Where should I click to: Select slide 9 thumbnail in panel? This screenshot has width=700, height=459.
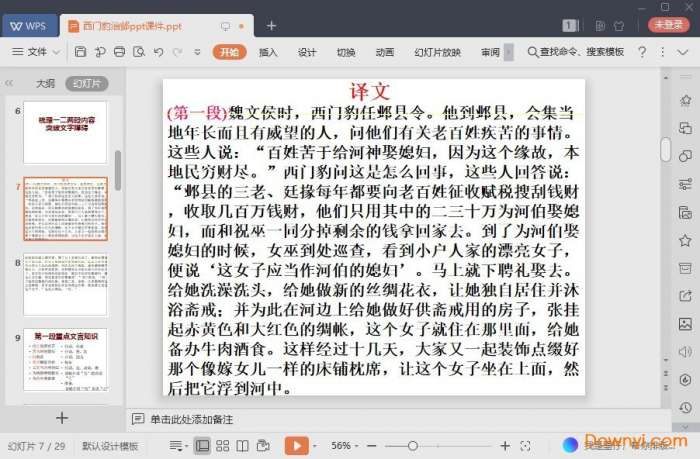pyautogui.click(x=66, y=360)
